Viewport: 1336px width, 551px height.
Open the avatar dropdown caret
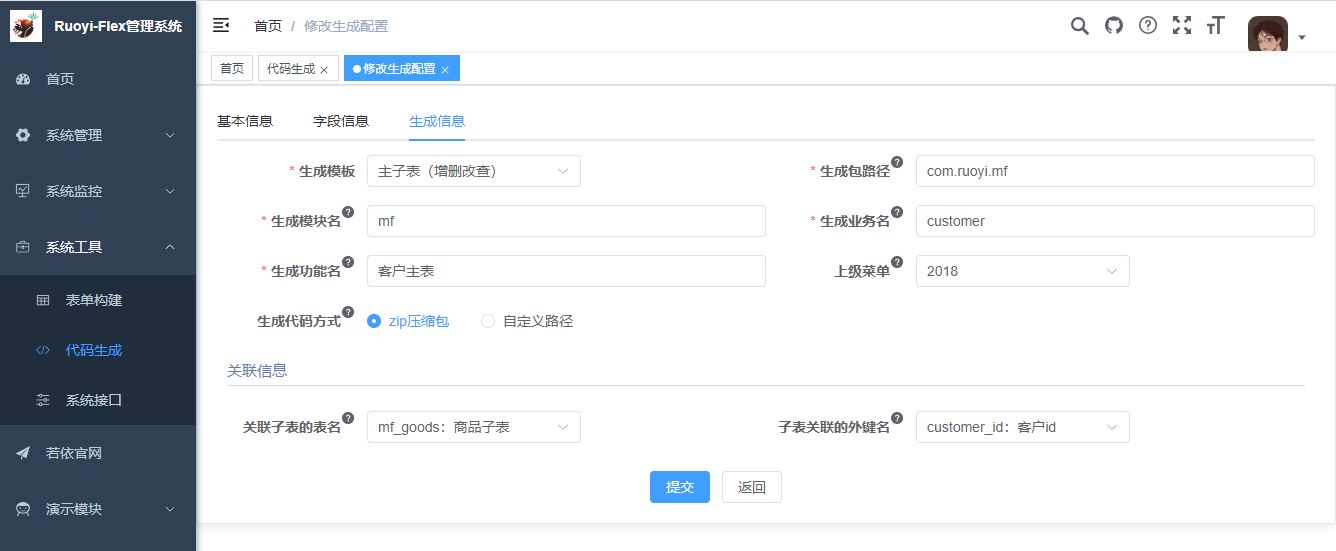[1302, 38]
